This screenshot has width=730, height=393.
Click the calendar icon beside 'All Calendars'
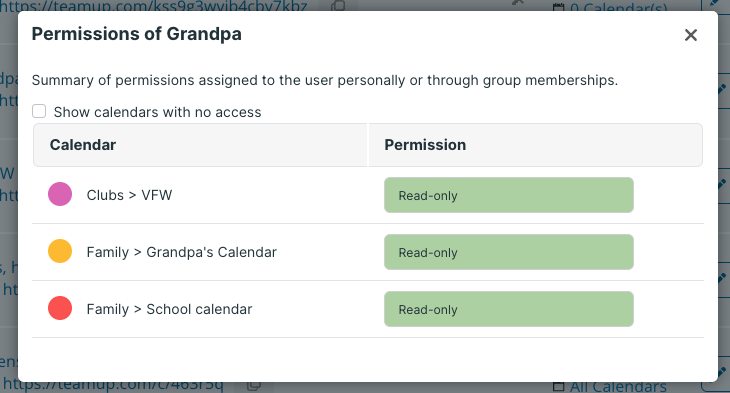click(x=558, y=386)
